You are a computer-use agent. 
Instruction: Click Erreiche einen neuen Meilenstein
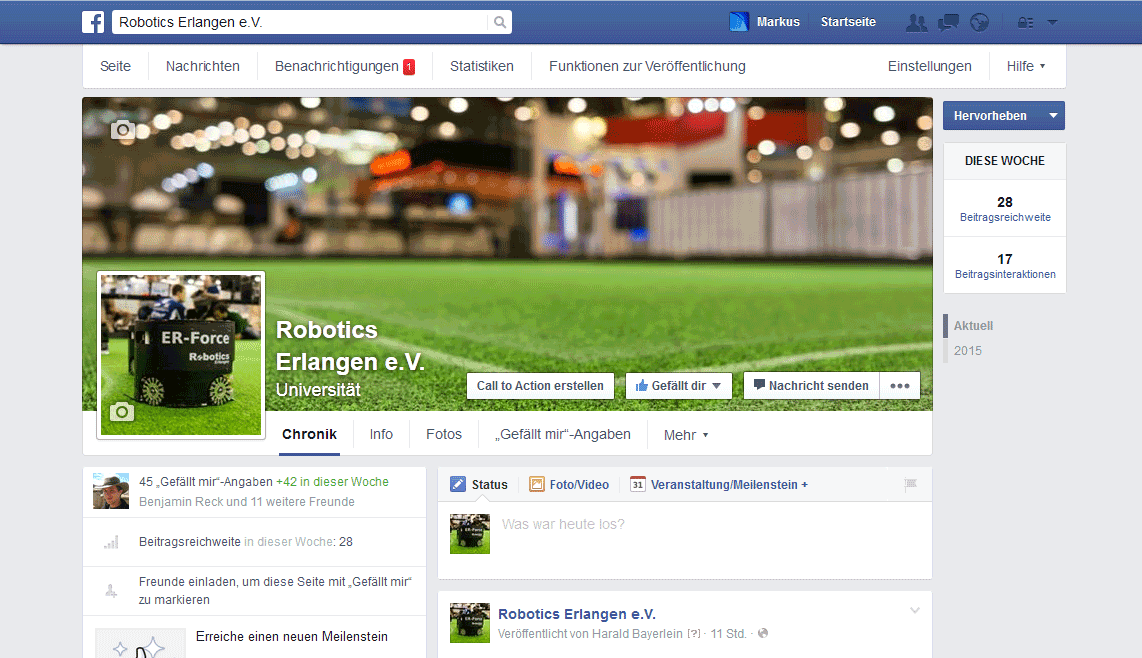click(x=291, y=636)
